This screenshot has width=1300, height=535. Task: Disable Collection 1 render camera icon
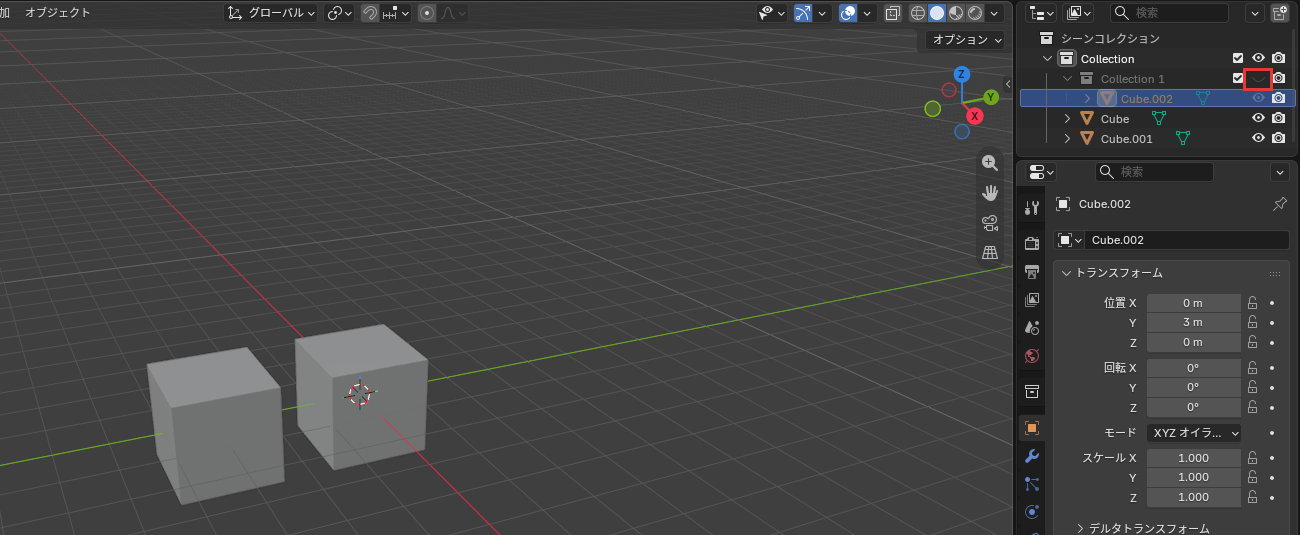[x=1278, y=78]
